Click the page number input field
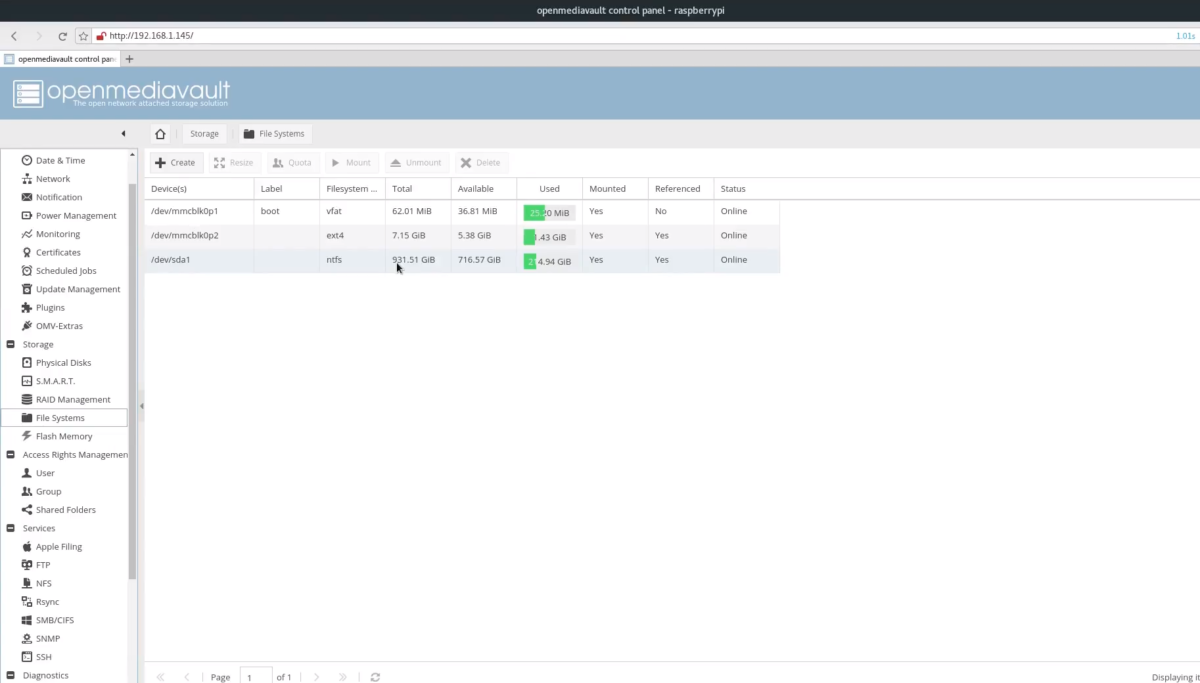The height and width of the screenshot is (683, 1200). click(x=256, y=676)
